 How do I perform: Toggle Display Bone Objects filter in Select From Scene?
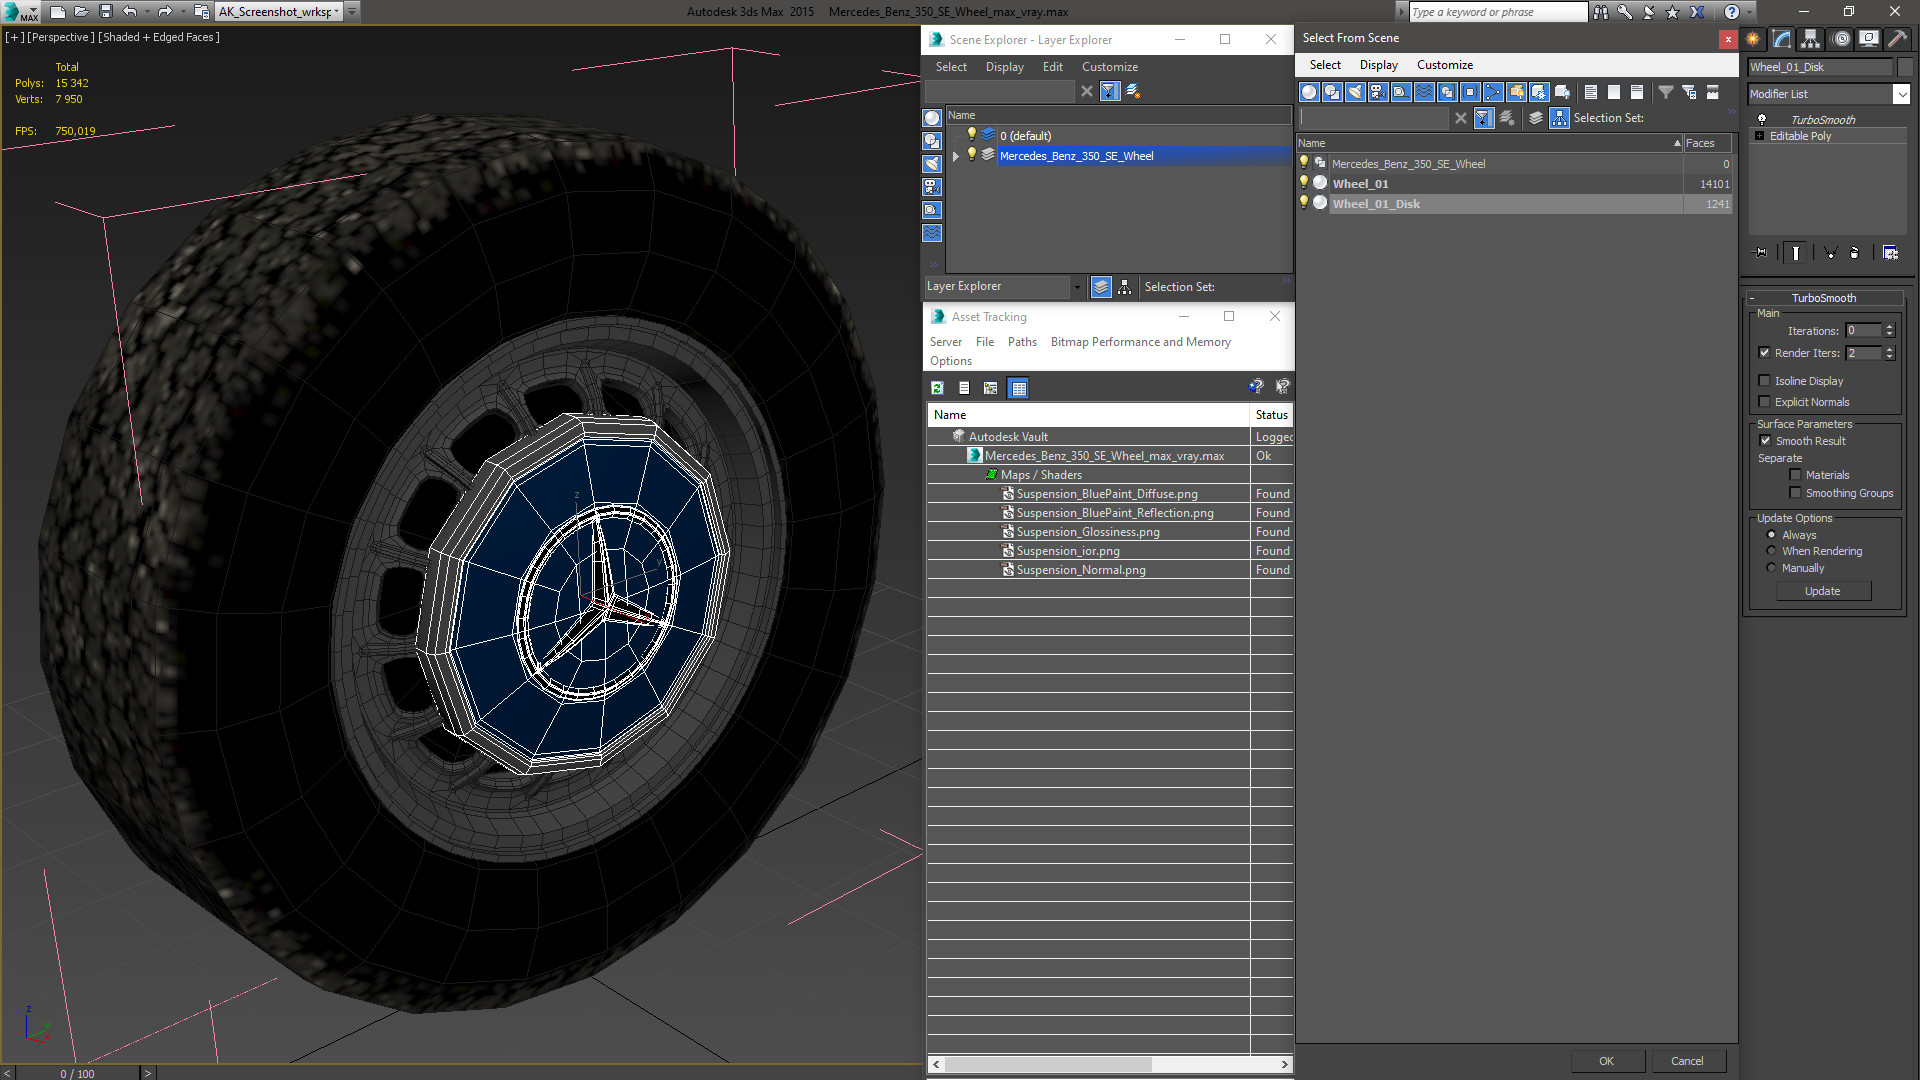[1493, 92]
